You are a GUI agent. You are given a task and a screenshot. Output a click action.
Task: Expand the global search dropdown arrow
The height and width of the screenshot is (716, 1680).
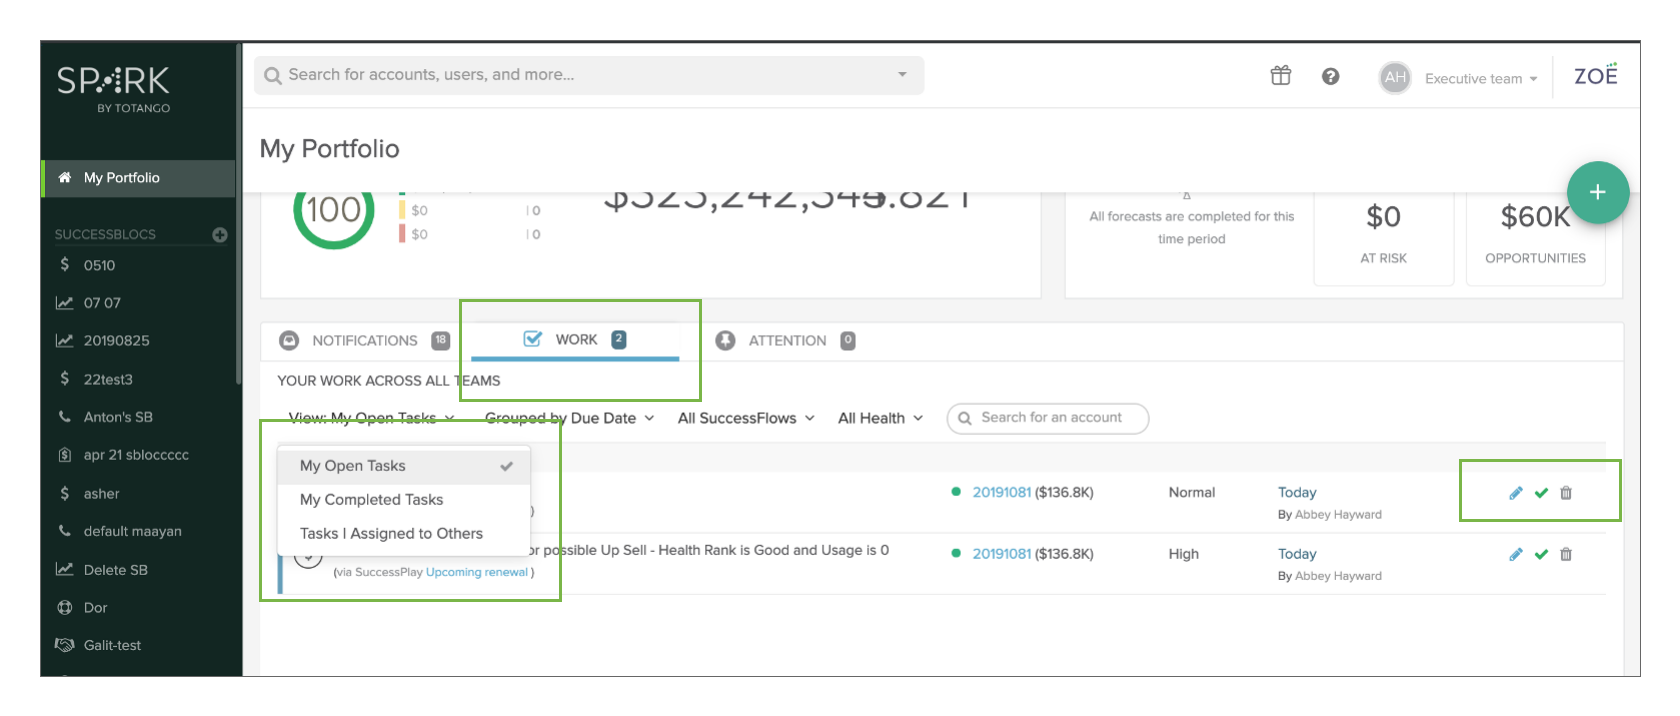(x=902, y=75)
